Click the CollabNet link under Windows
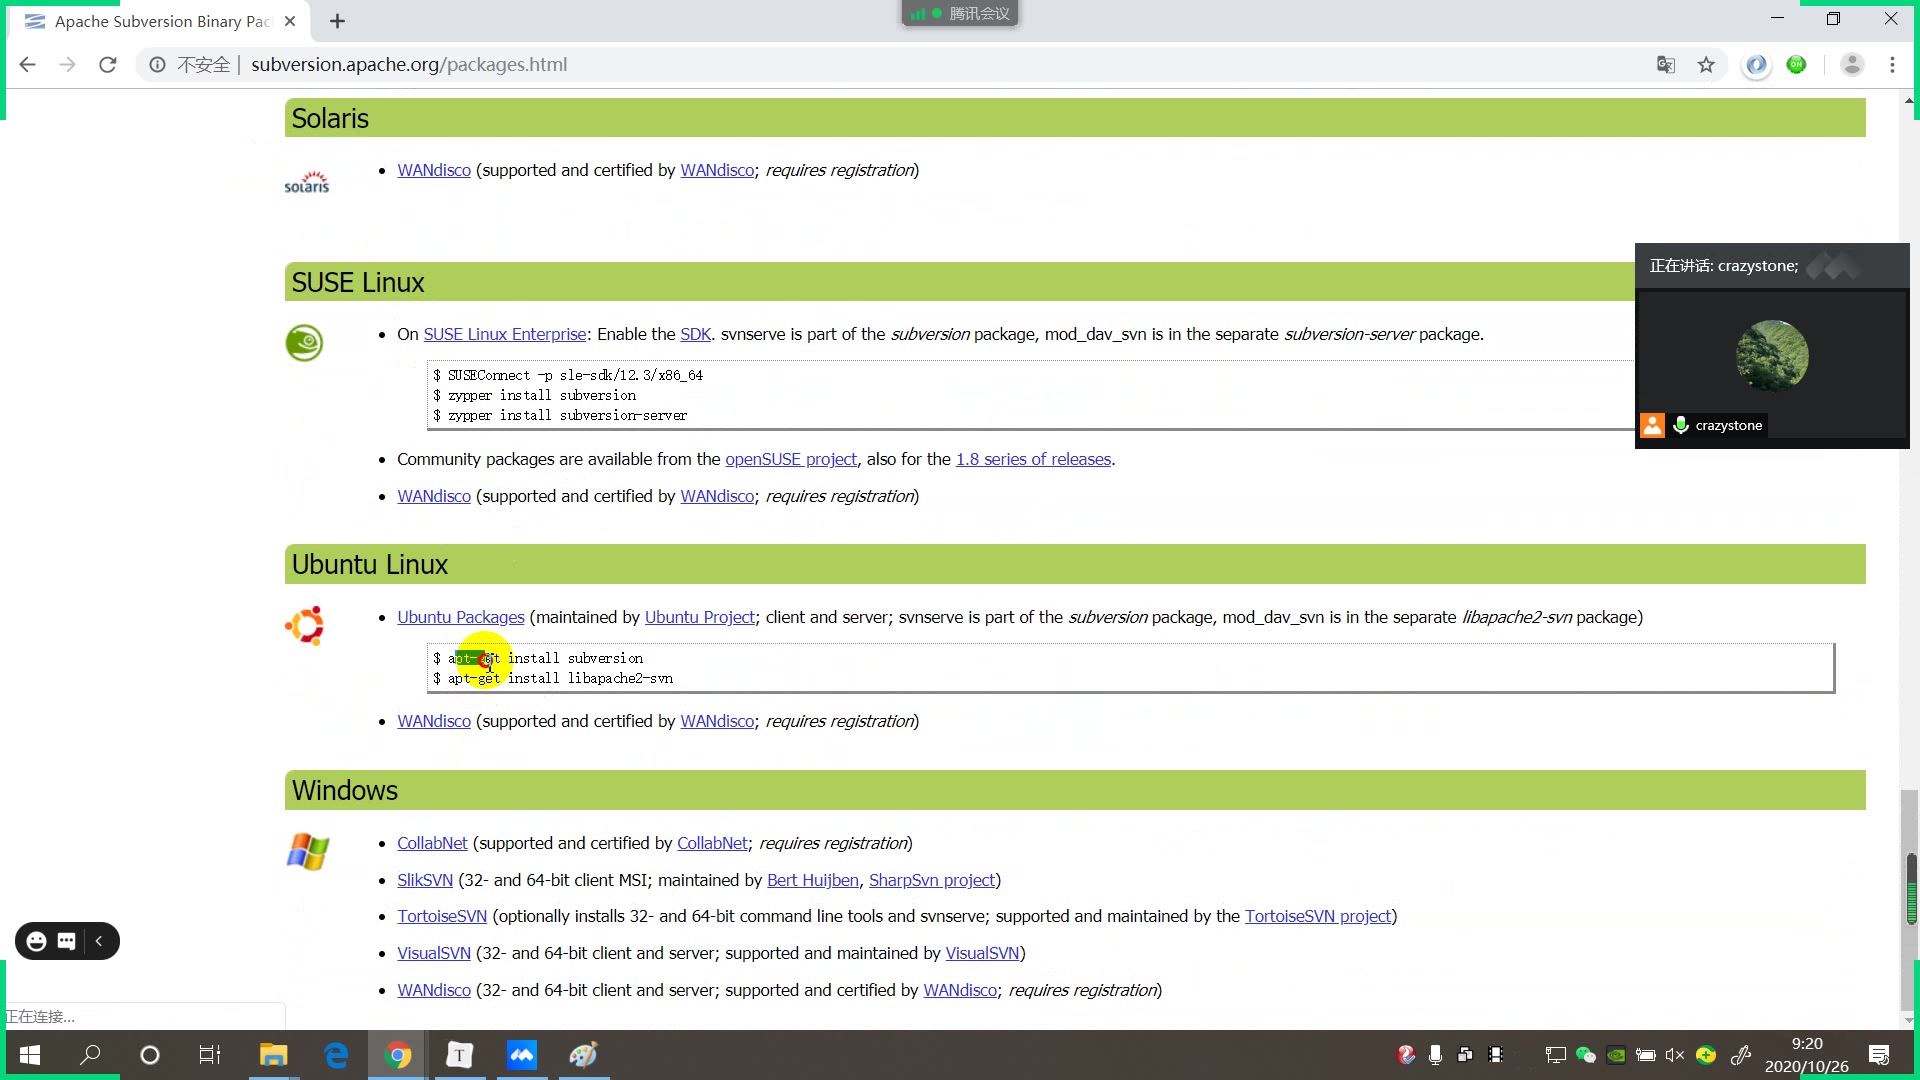Viewport: 1920px width, 1080px height. coord(433,843)
